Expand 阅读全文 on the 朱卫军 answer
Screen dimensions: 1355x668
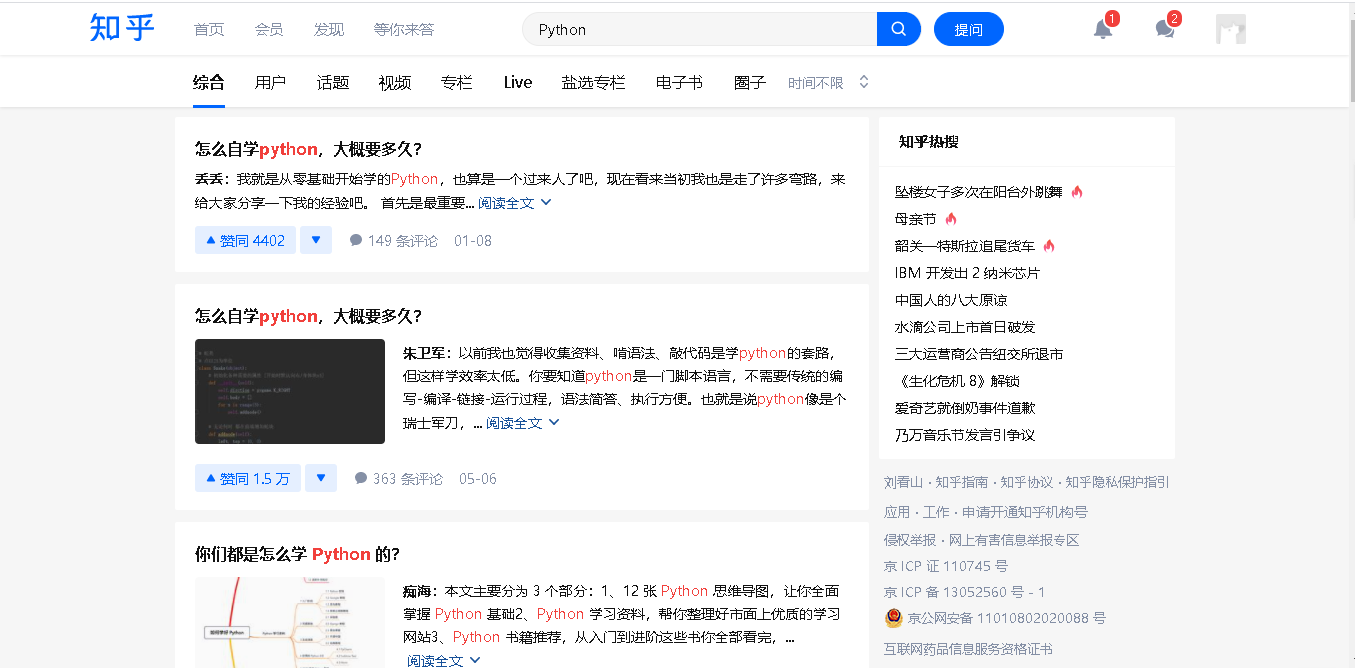click(523, 423)
